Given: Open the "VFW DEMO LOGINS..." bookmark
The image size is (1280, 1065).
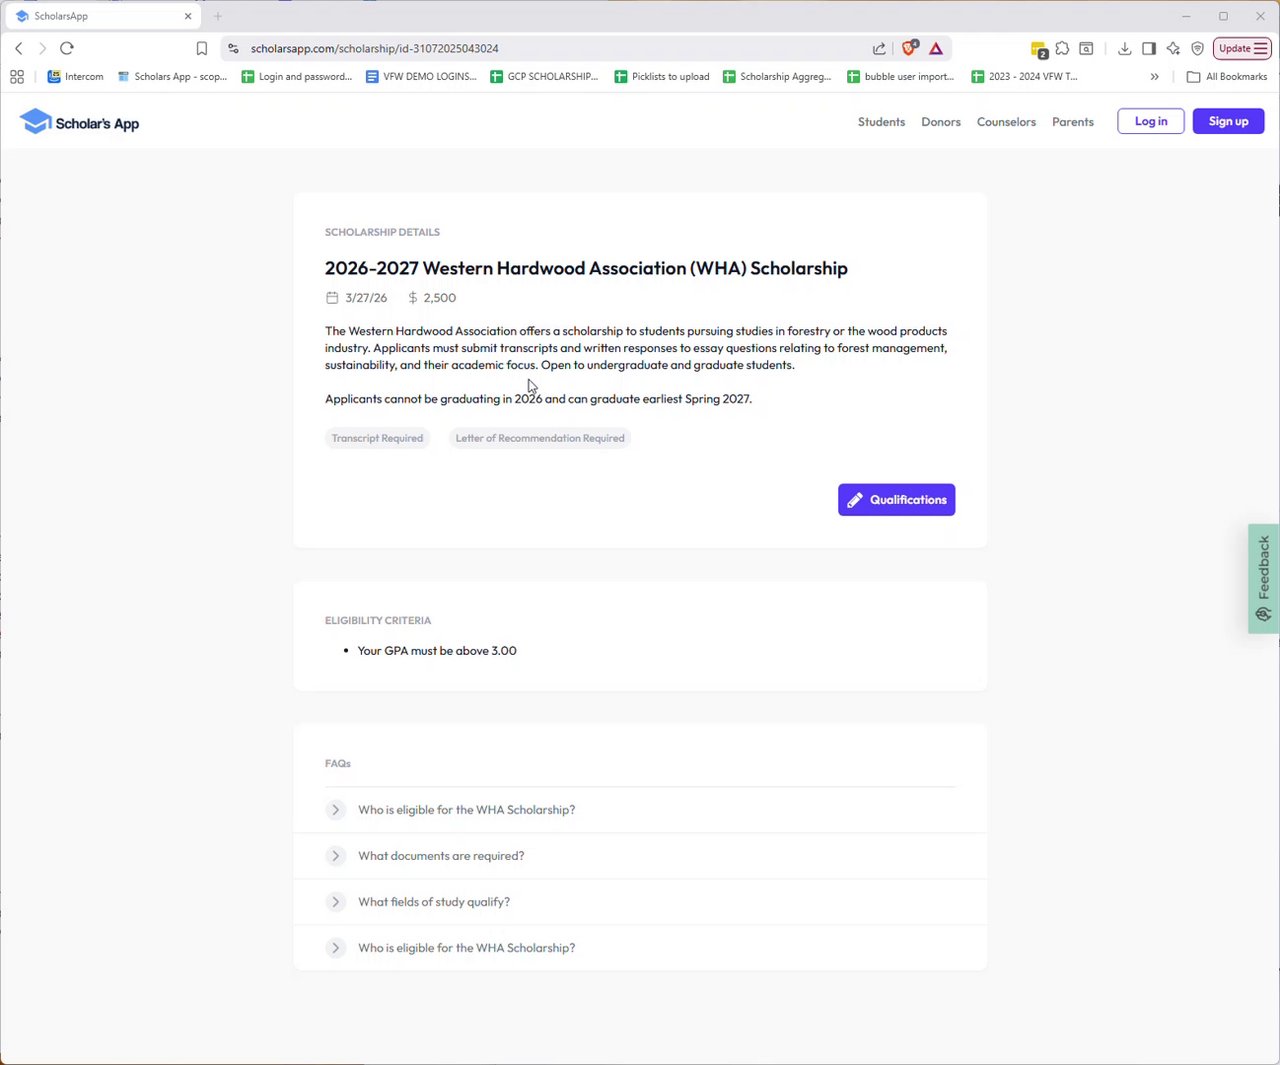Looking at the screenshot, I should (421, 76).
